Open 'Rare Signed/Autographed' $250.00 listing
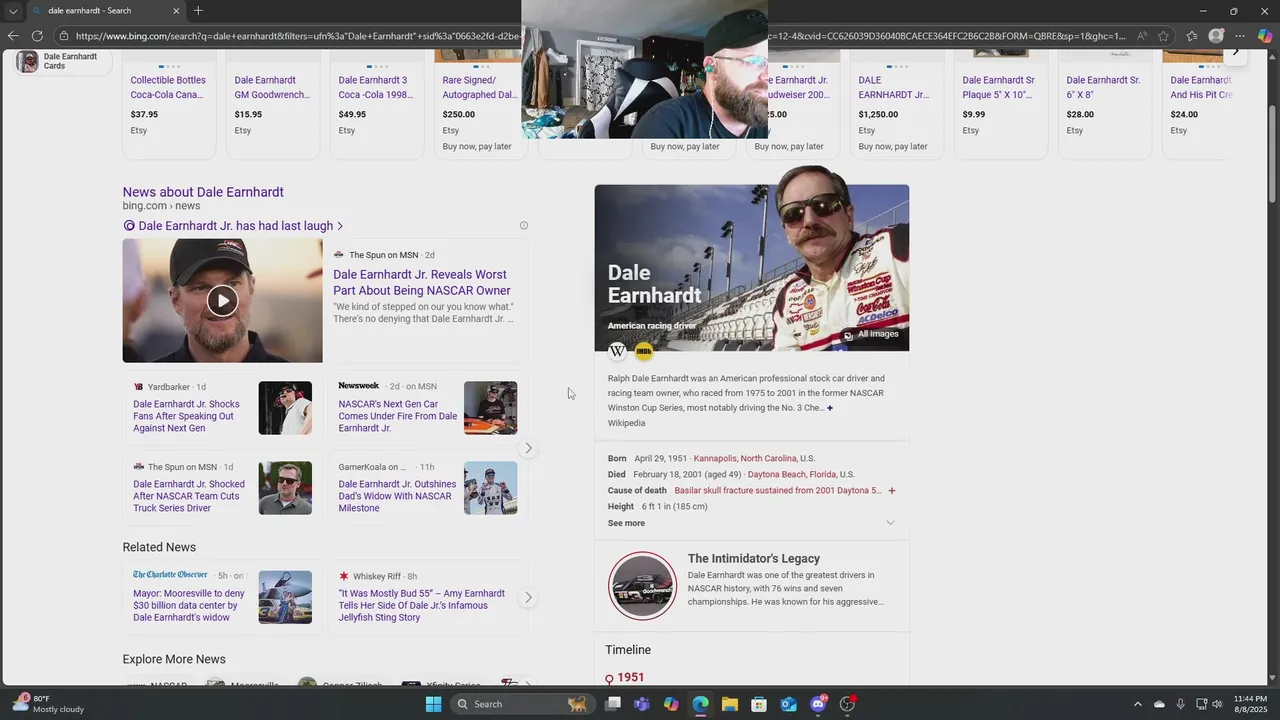 pyautogui.click(x=480, y=88)
